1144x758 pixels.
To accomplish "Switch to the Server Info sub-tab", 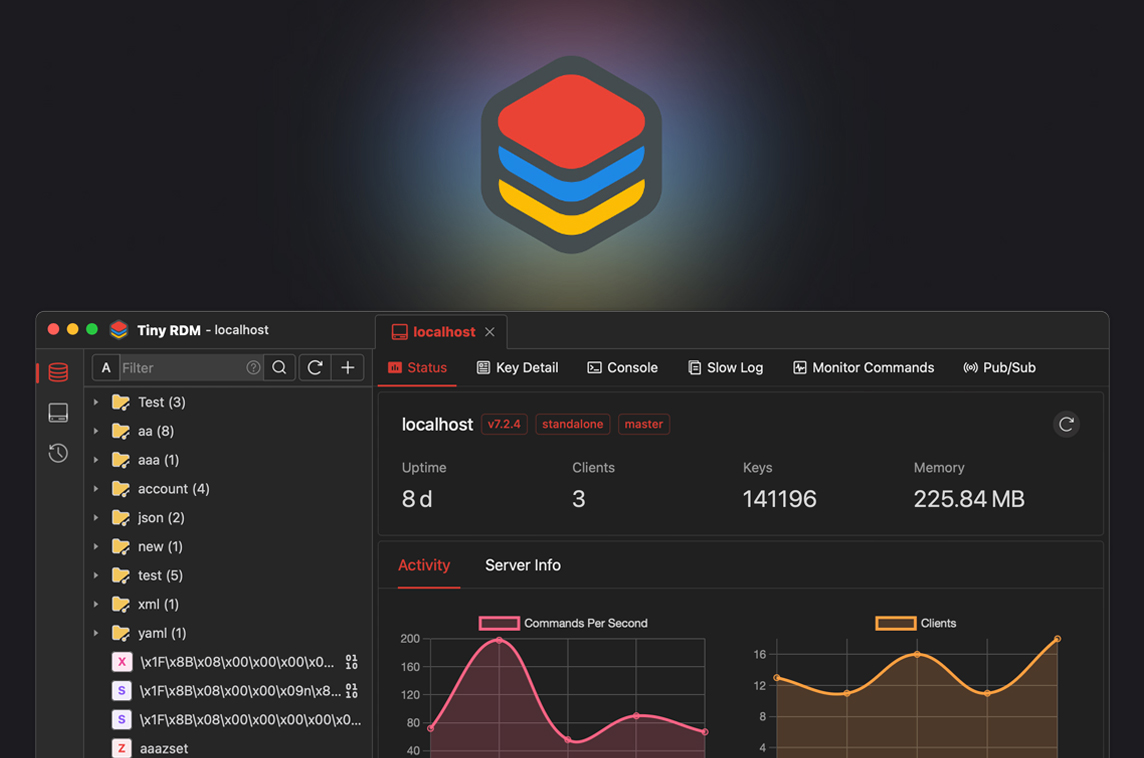I will pos(523,565).
